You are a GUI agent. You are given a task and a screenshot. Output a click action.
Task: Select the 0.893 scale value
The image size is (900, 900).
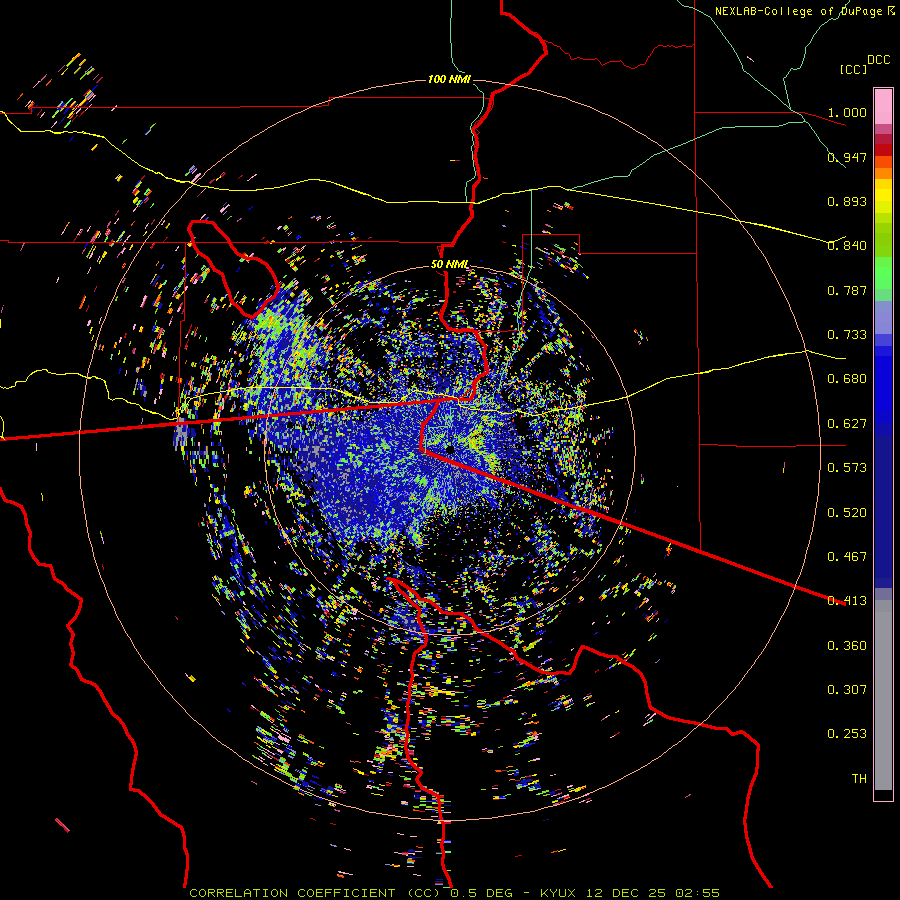[x=847, y=201]
